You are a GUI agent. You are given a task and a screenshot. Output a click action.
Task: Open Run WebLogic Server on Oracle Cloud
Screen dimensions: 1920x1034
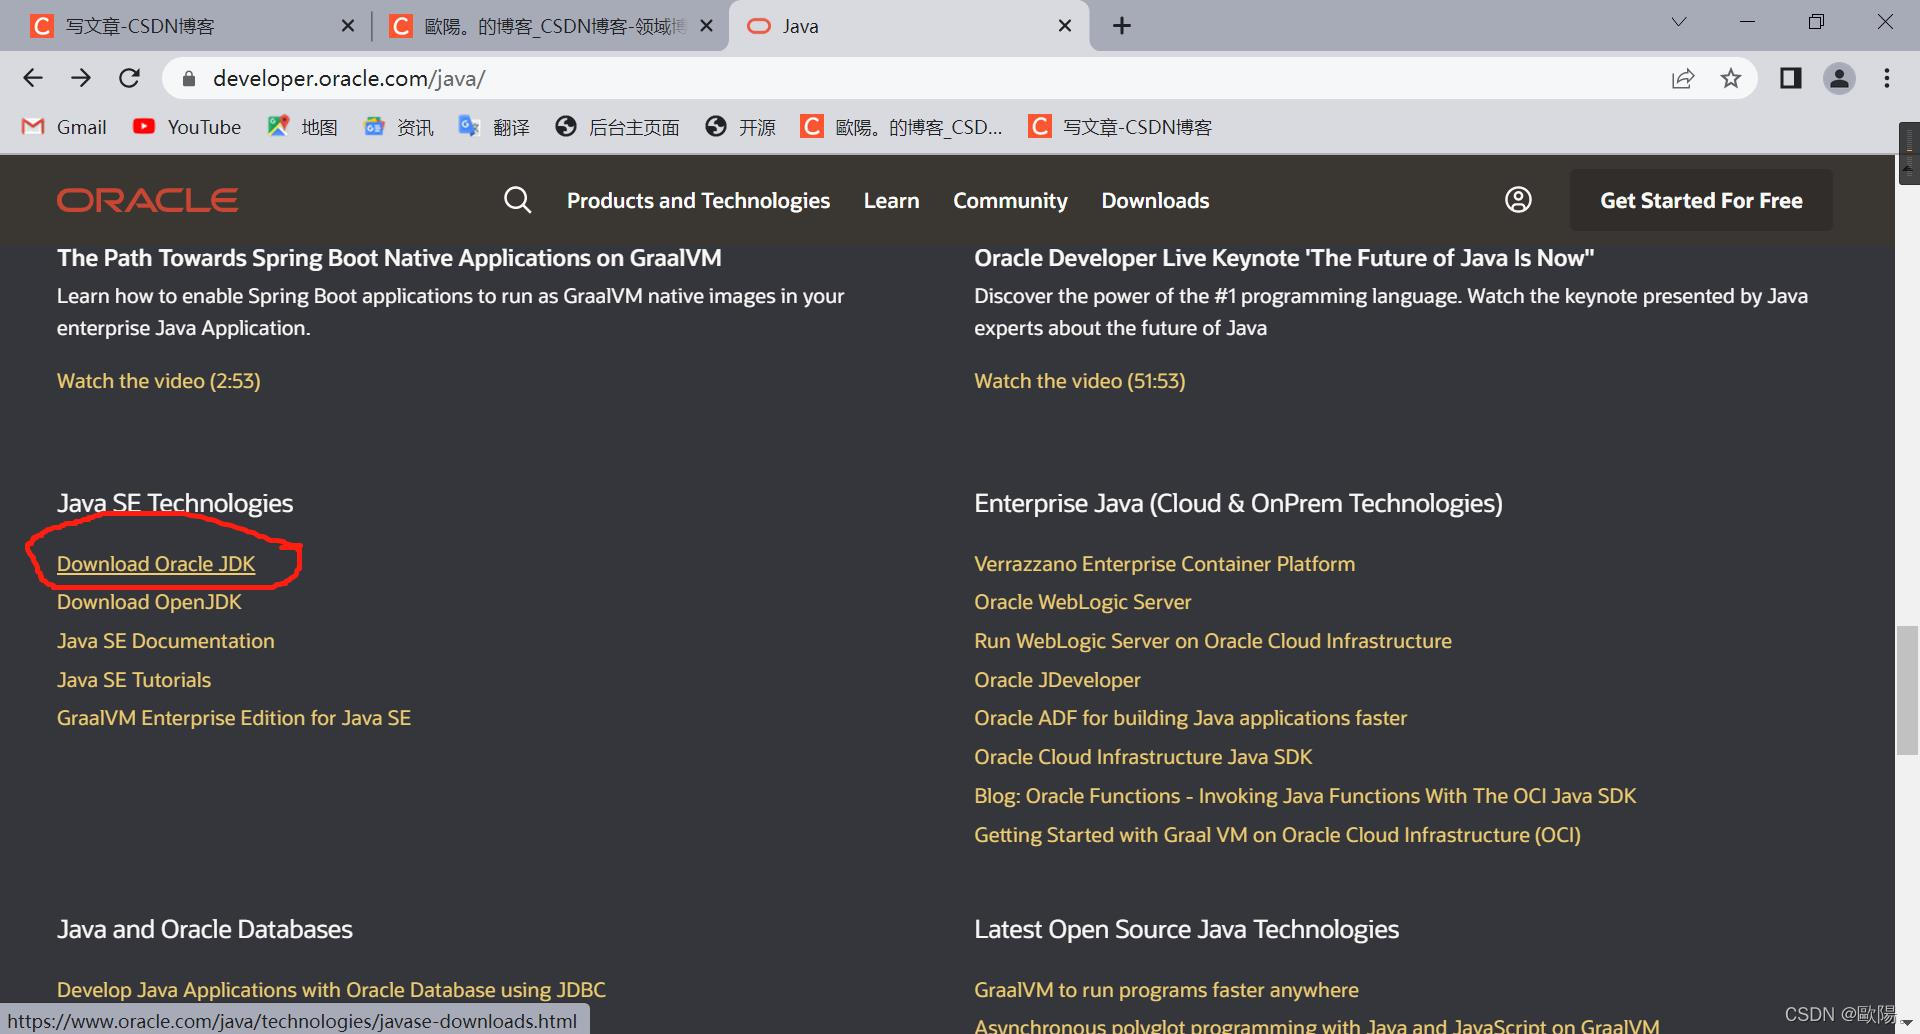tap(1213, 641)
